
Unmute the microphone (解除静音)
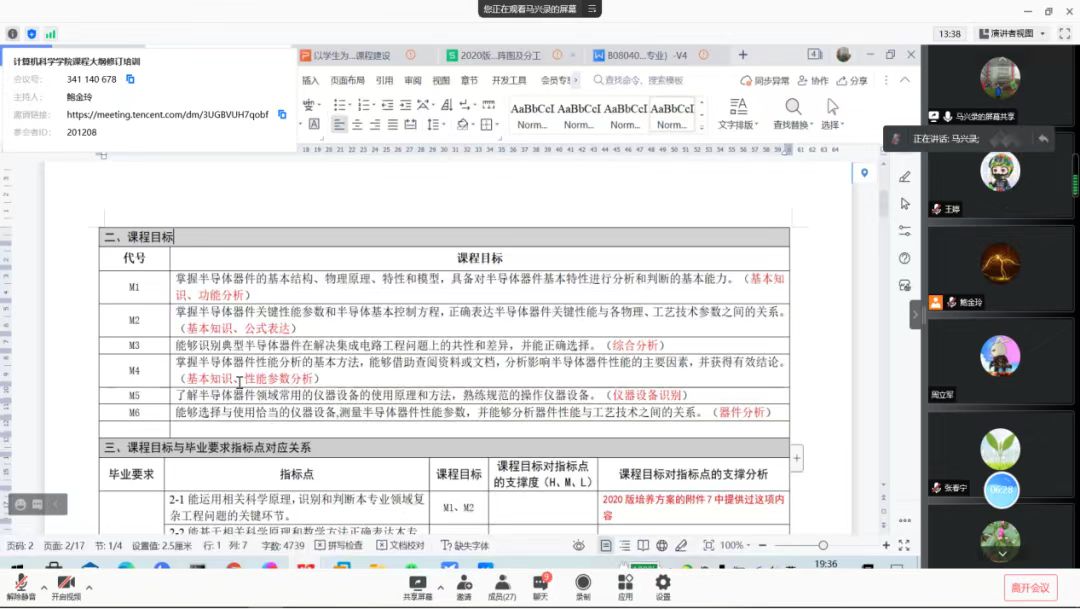point(21,587)
